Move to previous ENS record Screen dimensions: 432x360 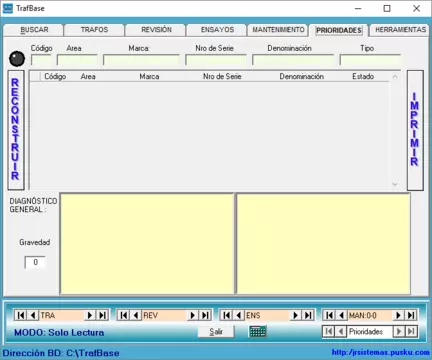[239, 315]
